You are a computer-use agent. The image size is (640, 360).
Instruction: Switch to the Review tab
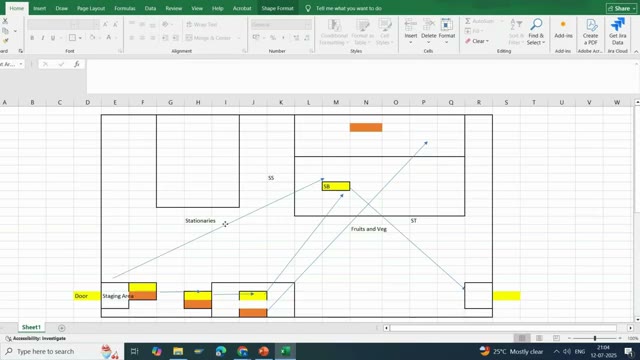click(173, 8)
